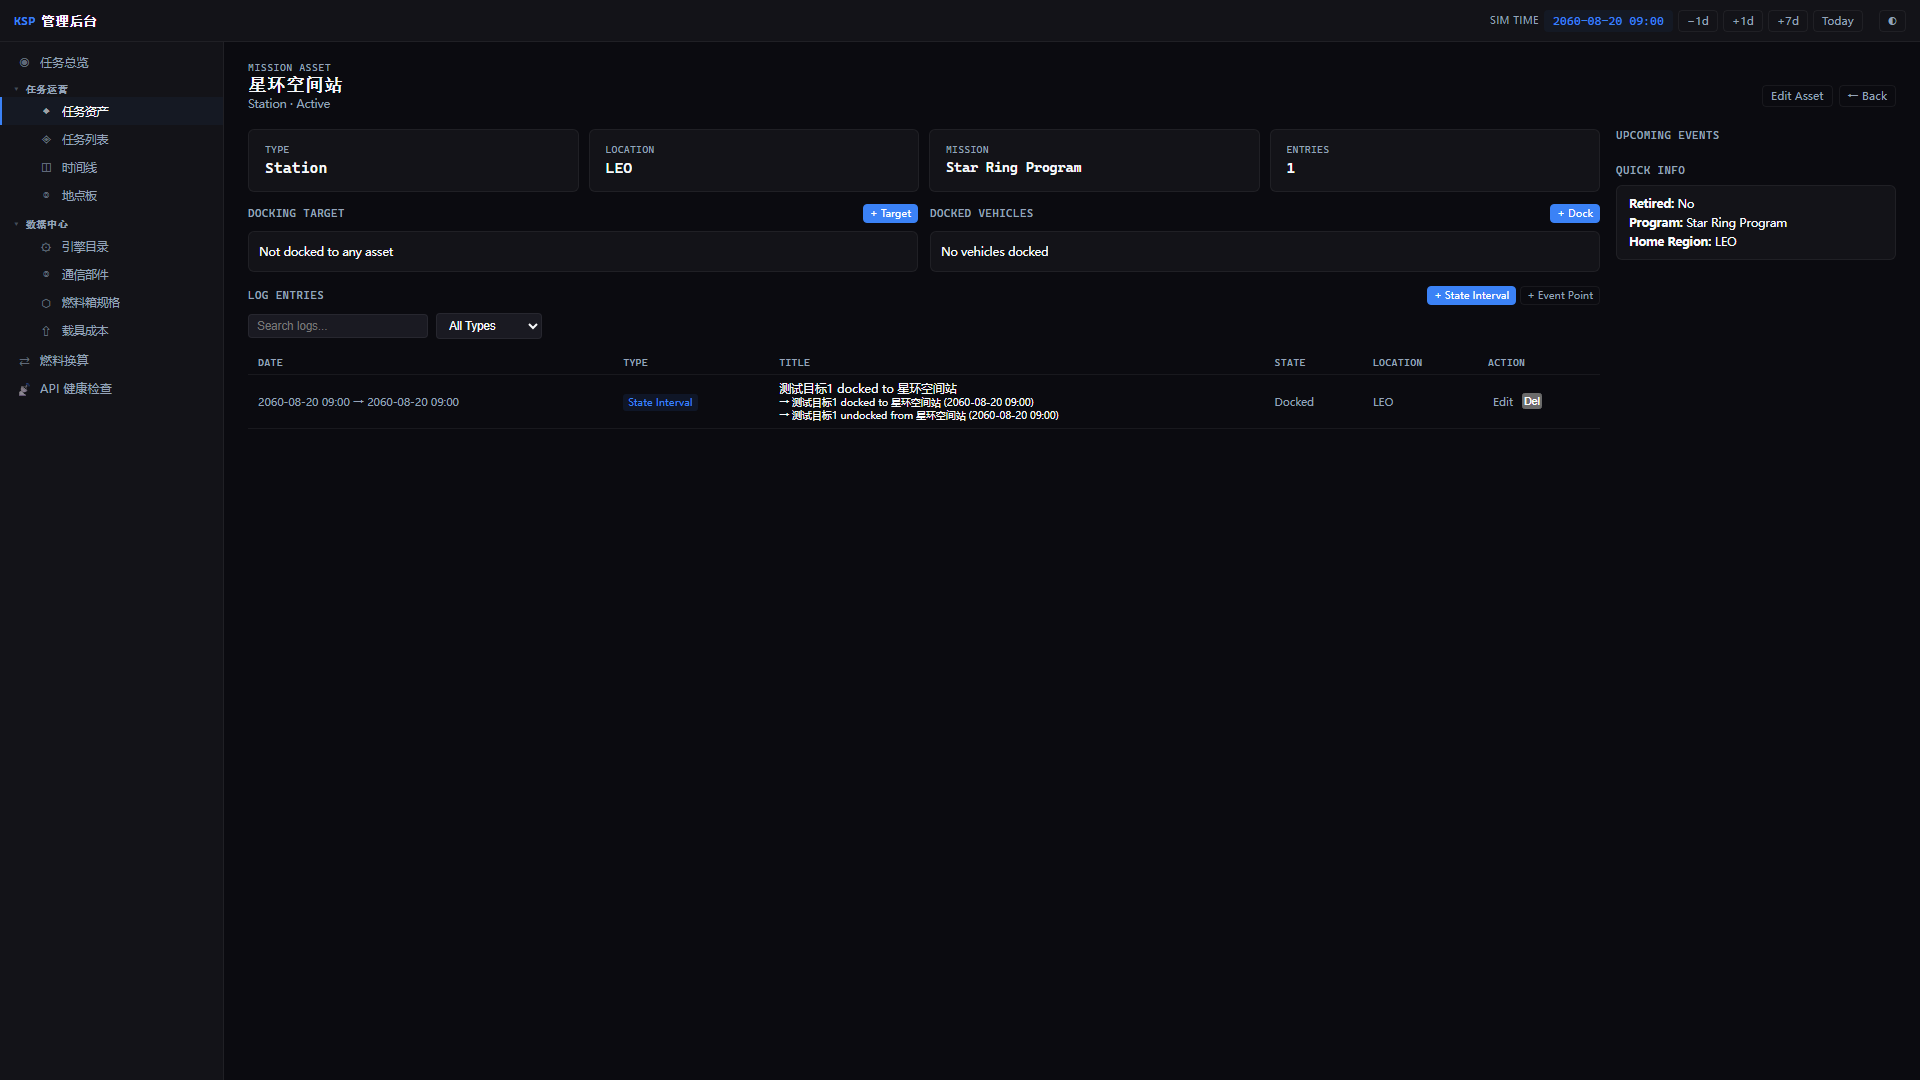Click the 地点板 location board icon

pos(46,195)
